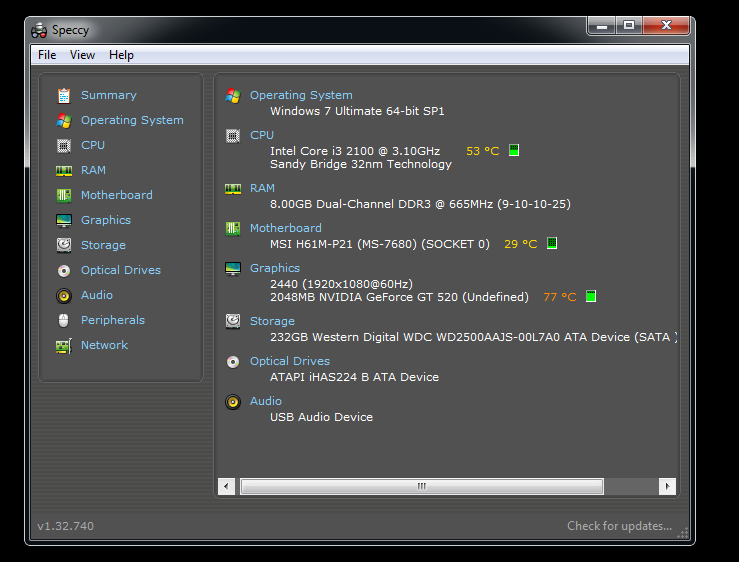Click the horizontal scrollbar right arrow
The height and width of the screenshot is (562, 739).
tap(667, 486)
